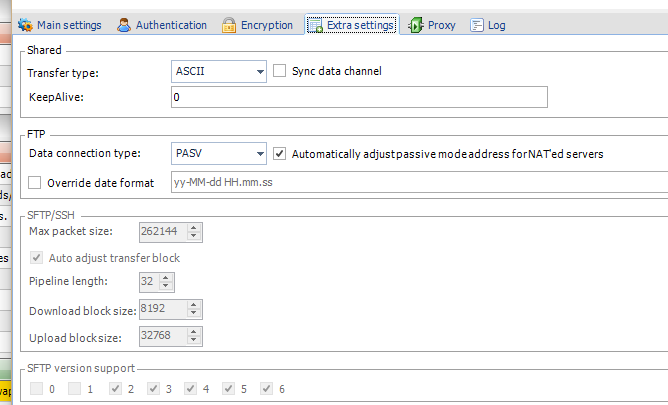Image resolution: width=668 pixels, height=405 pixels.
Task: Open the Transfer type ASCII dropdown
Action: click(x=260, y=71)
